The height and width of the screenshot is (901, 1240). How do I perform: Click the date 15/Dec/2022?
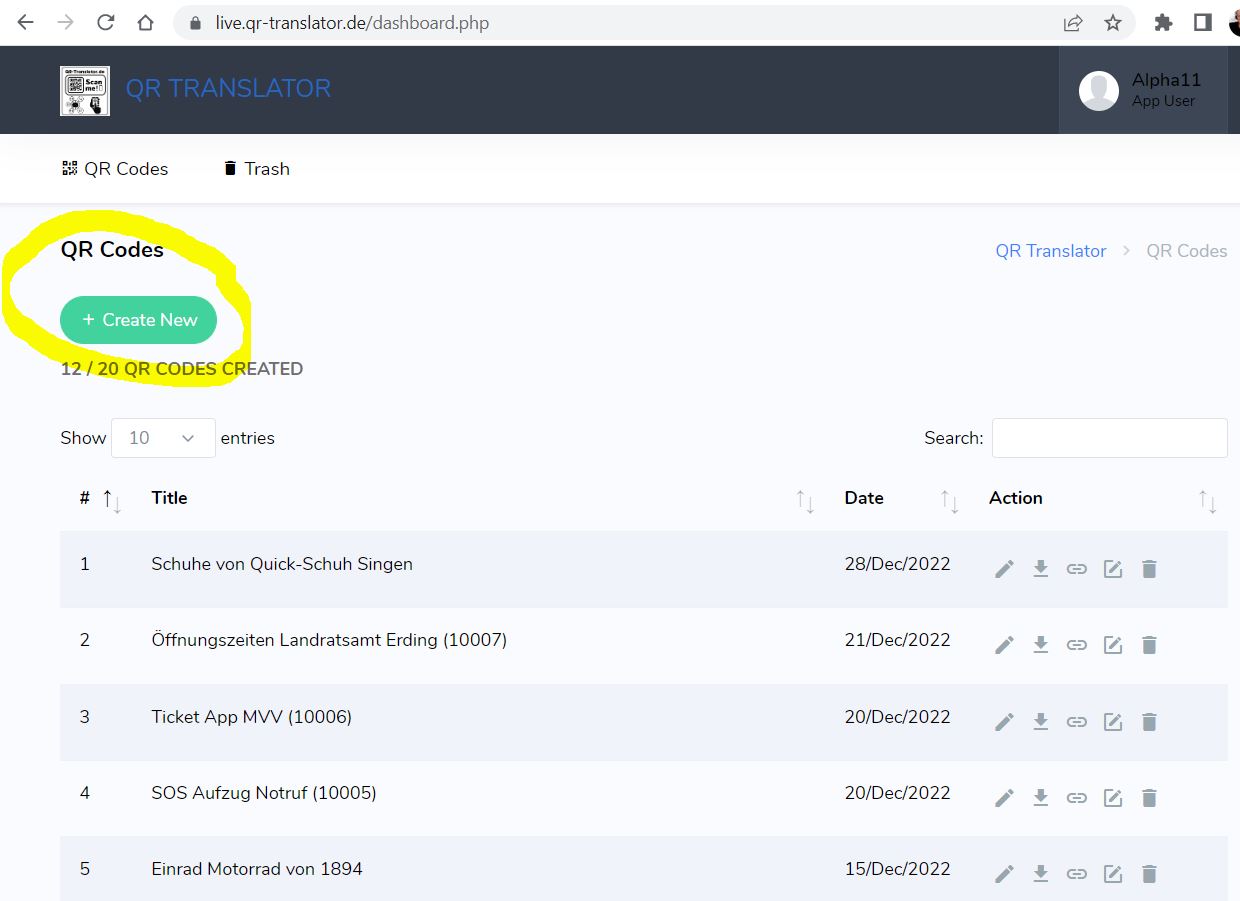click(x=897, y=869)
